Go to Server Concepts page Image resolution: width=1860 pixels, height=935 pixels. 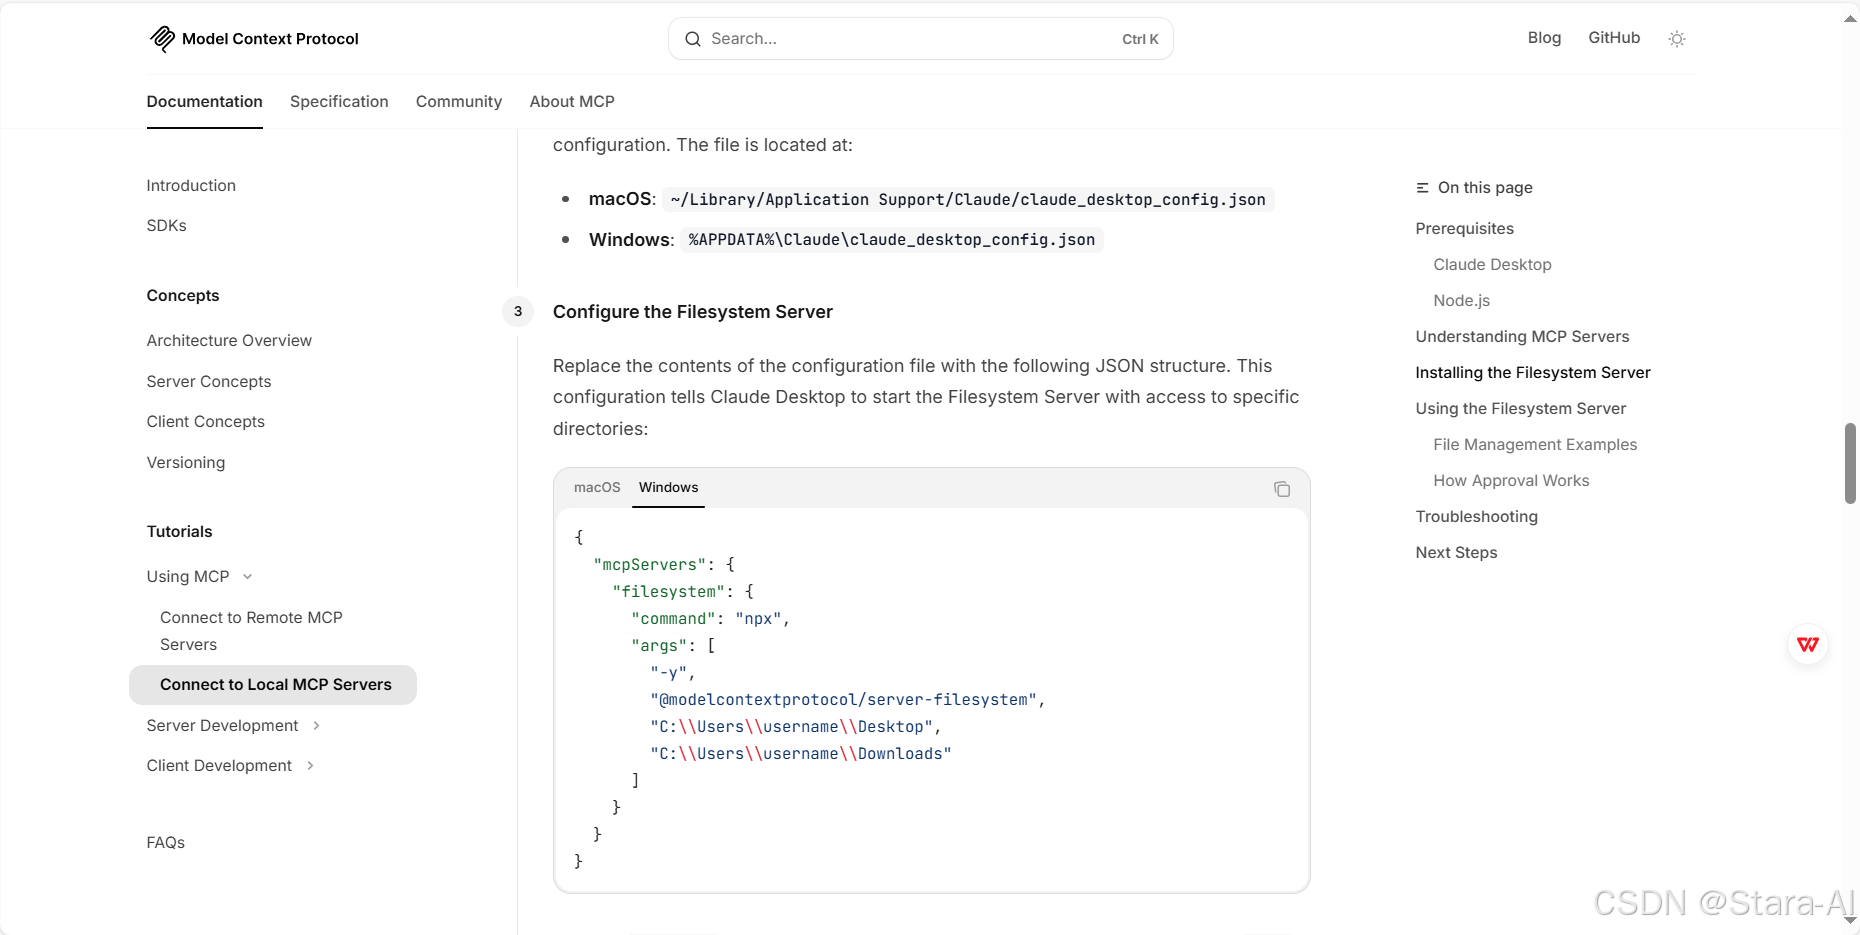[x=209, y=382]
